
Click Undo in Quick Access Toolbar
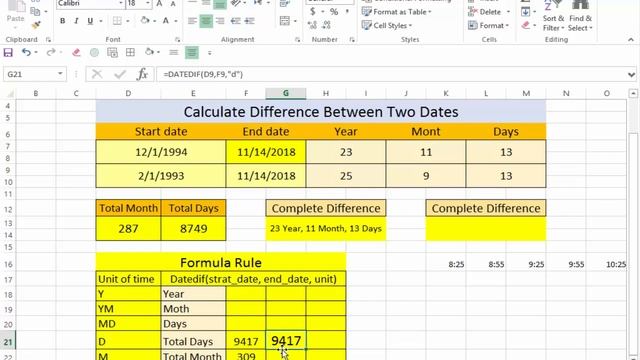point(26,52)
